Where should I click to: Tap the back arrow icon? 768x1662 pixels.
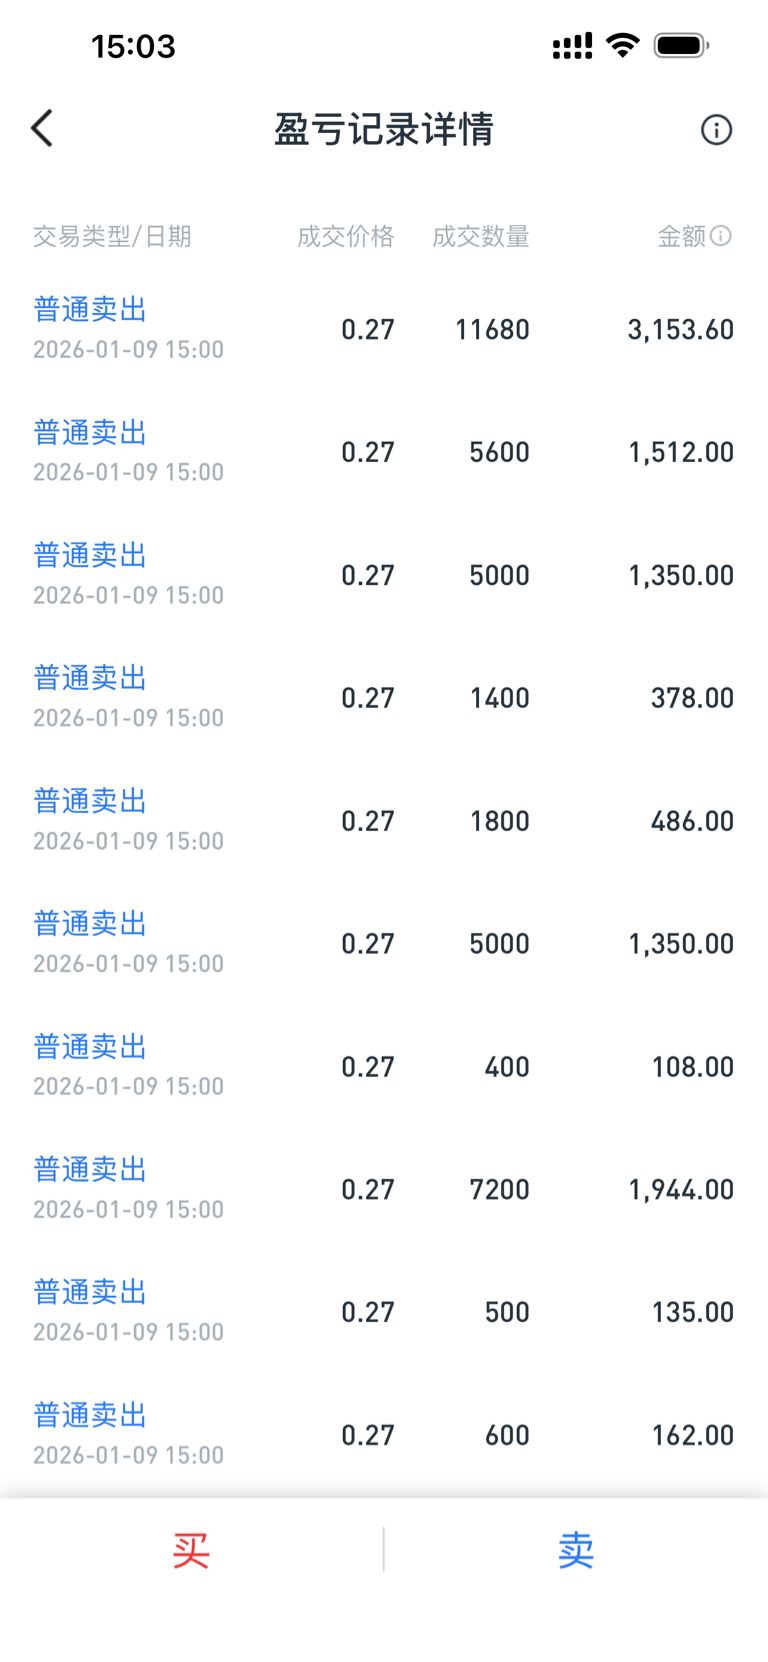42,129
